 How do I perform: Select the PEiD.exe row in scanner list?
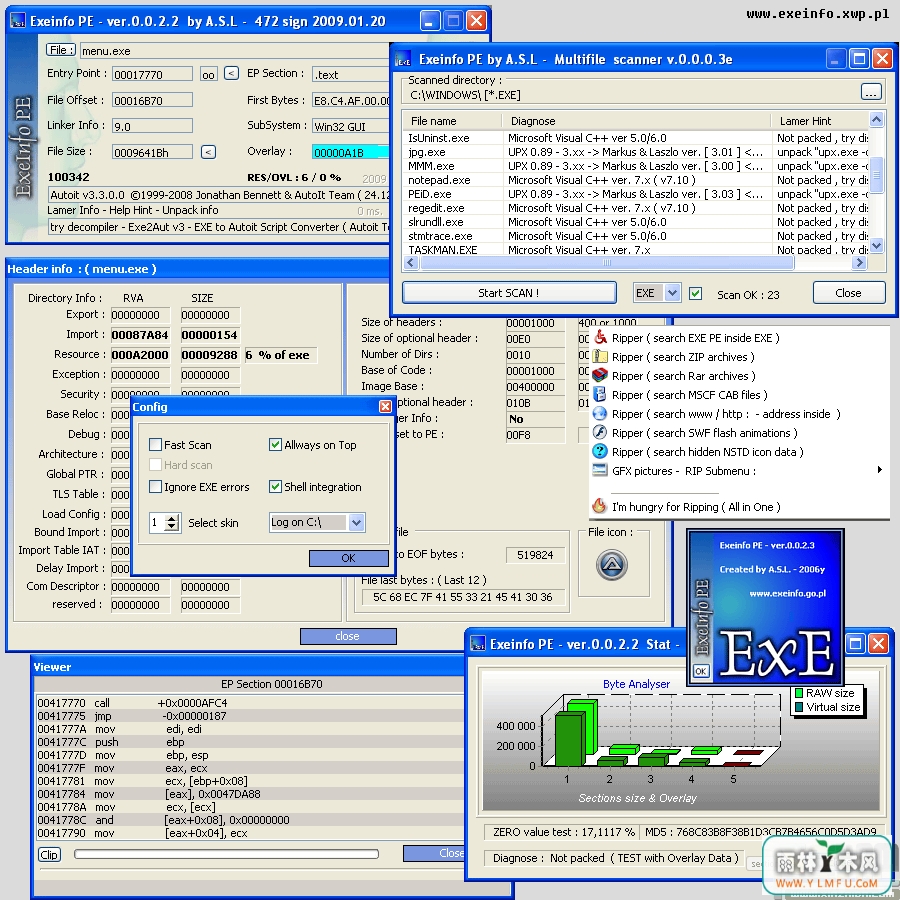pyautogui.click(x=636, y=194)
